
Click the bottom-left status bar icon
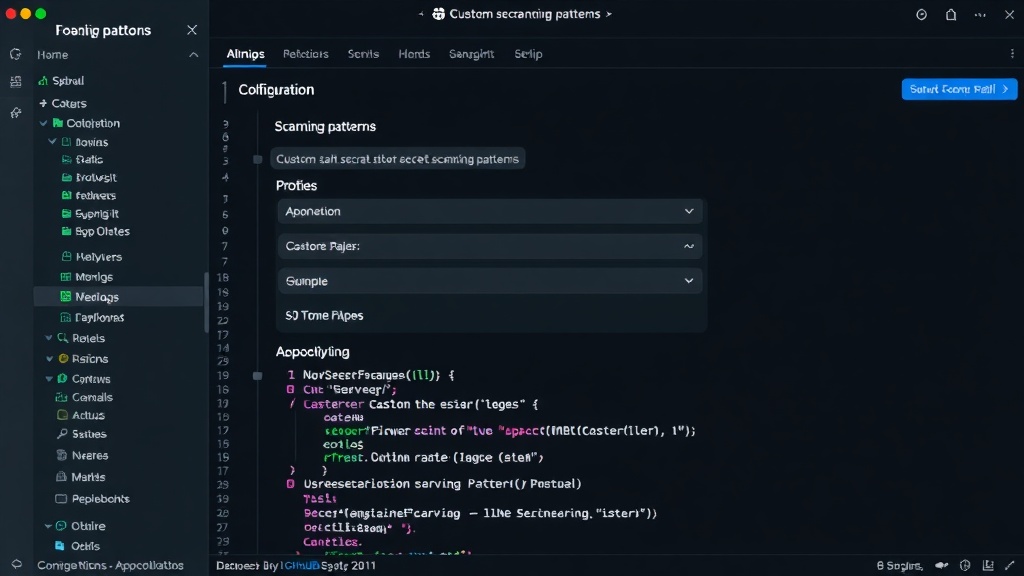16,565
